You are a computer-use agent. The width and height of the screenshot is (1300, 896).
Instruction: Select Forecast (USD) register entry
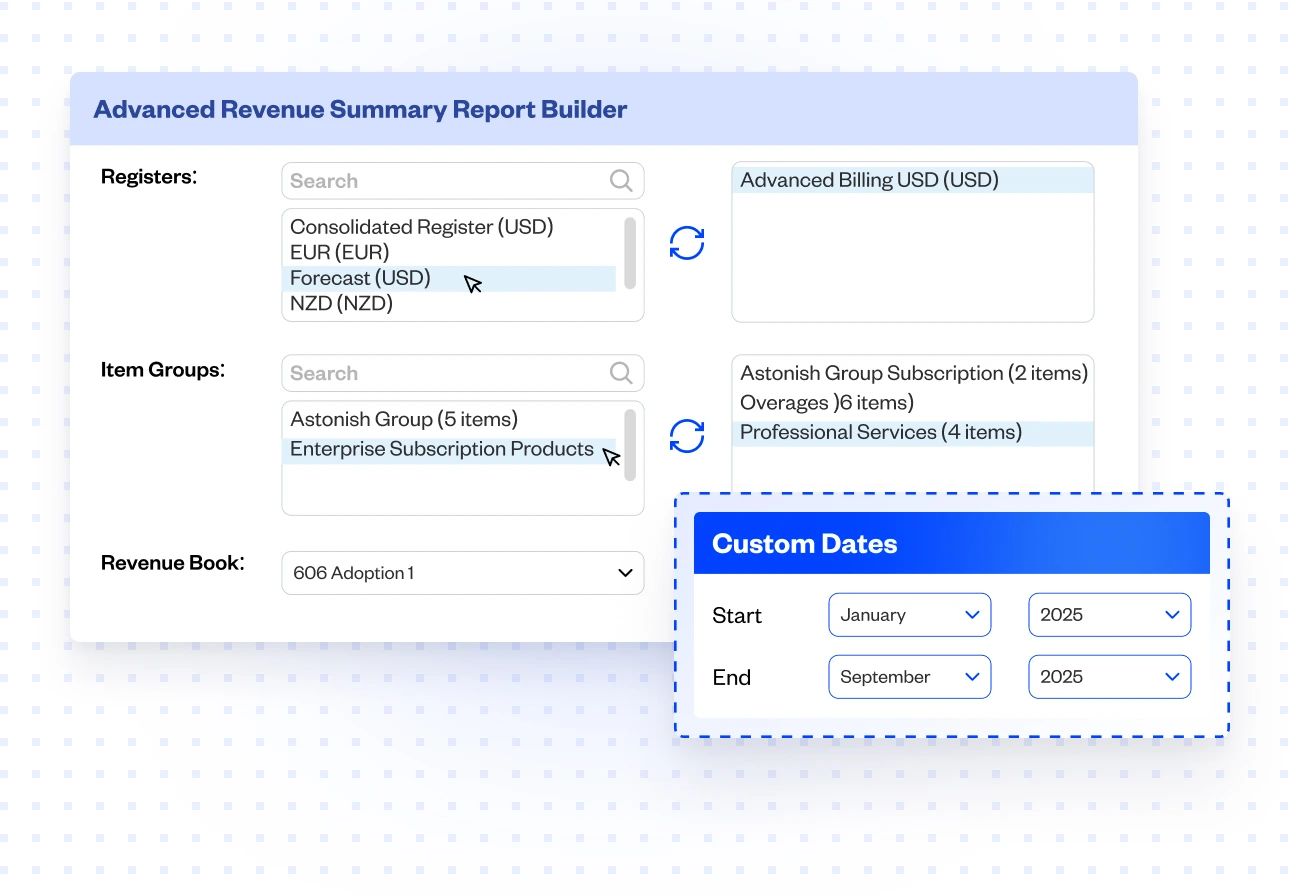coord(360,278)
